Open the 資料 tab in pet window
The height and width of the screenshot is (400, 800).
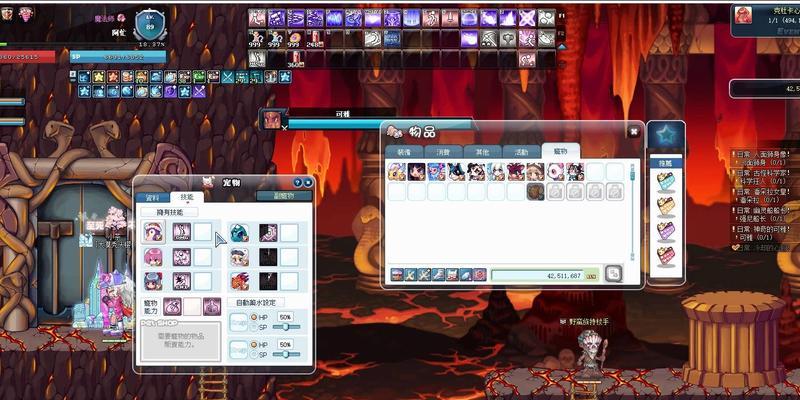click(152, 197)
